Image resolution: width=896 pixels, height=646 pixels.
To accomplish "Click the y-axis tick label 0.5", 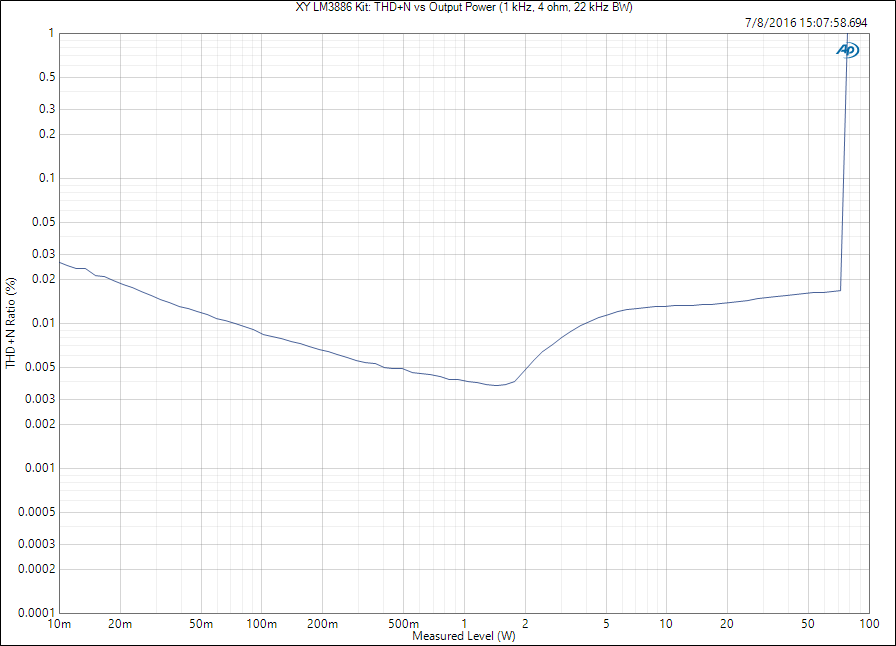I will 47,77.
